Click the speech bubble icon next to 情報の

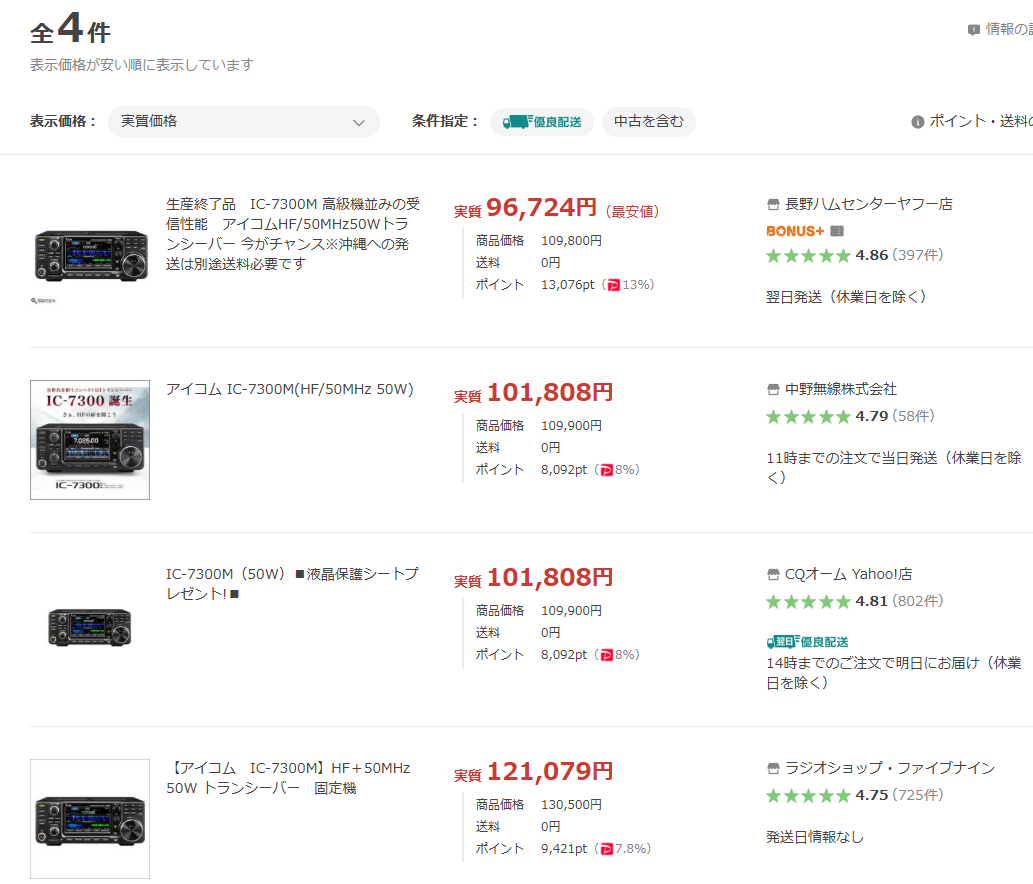coord(973,30)
